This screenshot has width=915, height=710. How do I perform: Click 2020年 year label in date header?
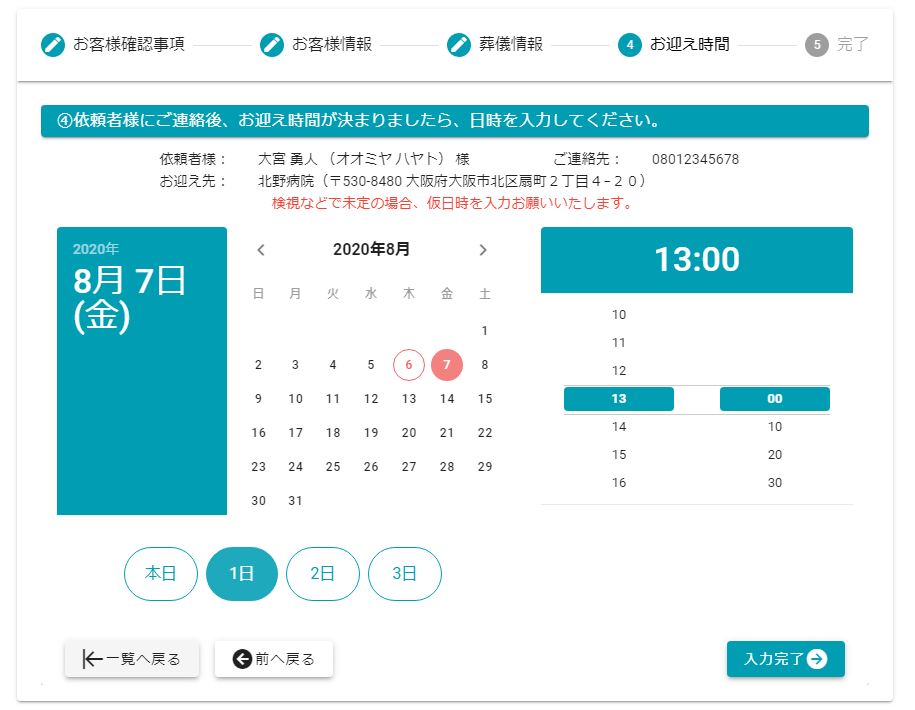click(96, 249)
